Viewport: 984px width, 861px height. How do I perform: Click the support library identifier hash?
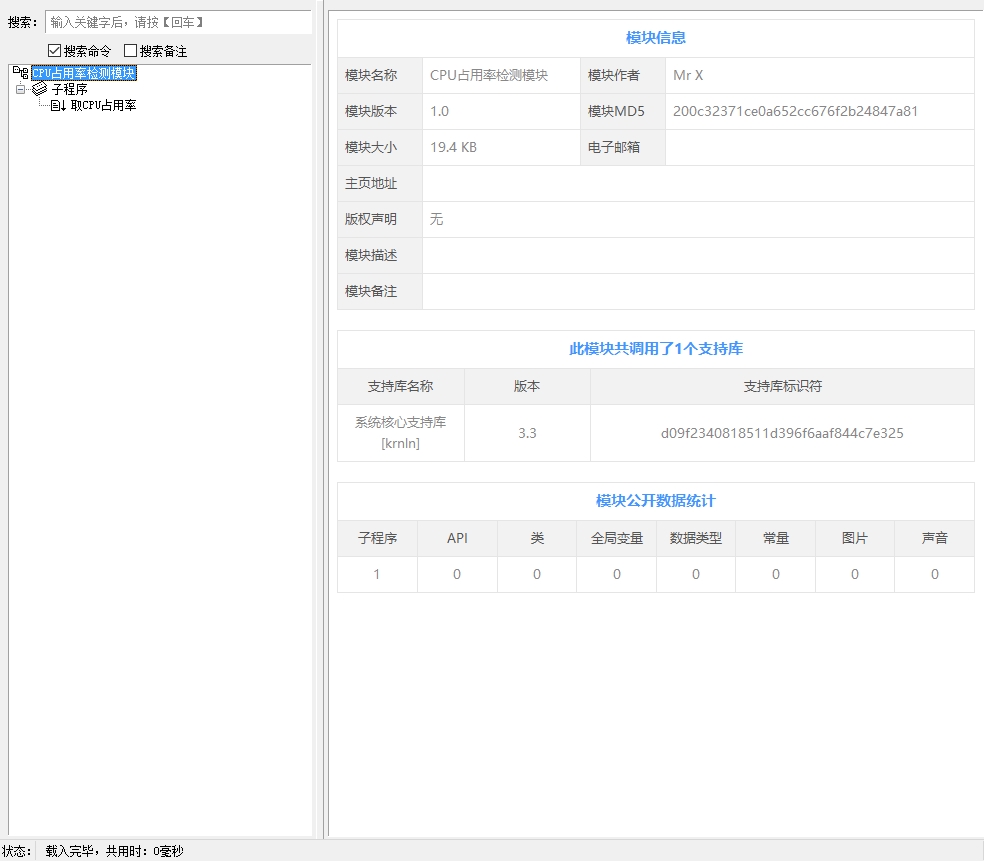pyautogui.click(x=782, y=433)
